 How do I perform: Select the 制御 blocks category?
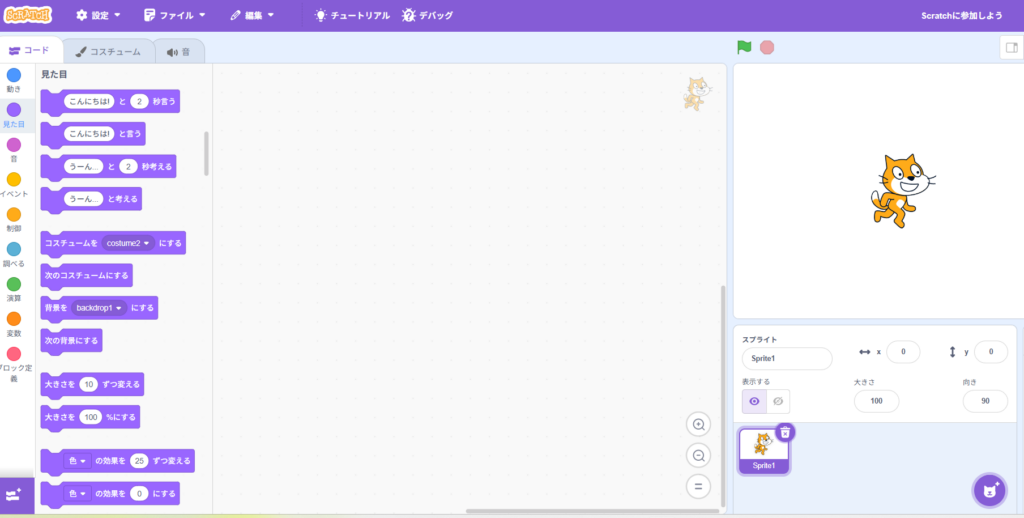[x=14, y=220]
